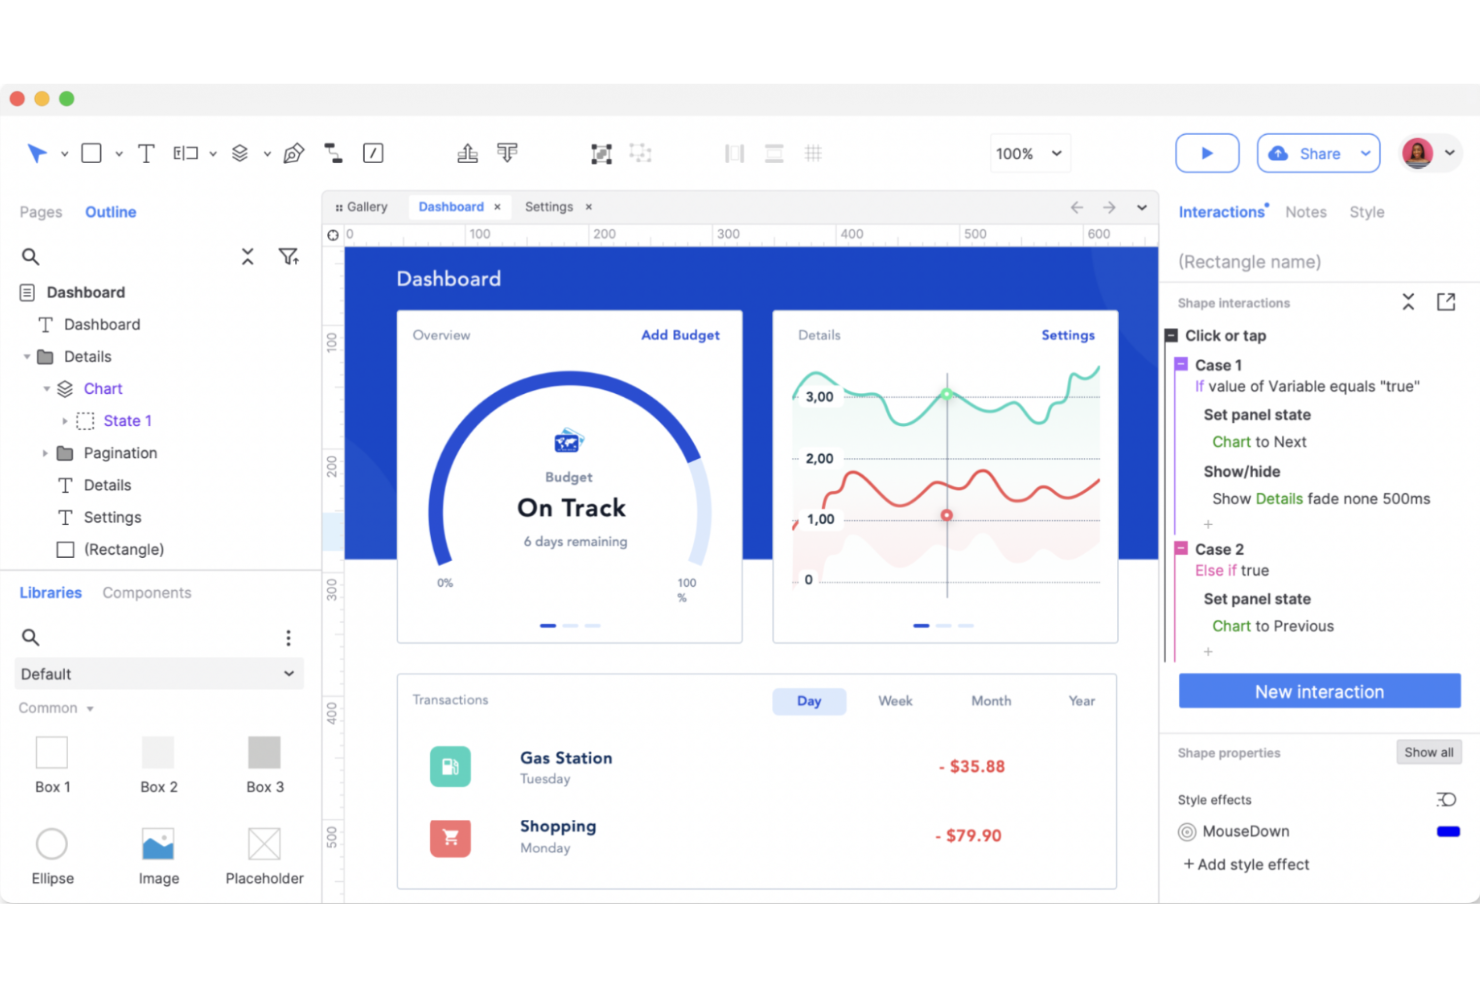Click the previous tab arrow
The image size is (1480, 987).
[1077, 207]
